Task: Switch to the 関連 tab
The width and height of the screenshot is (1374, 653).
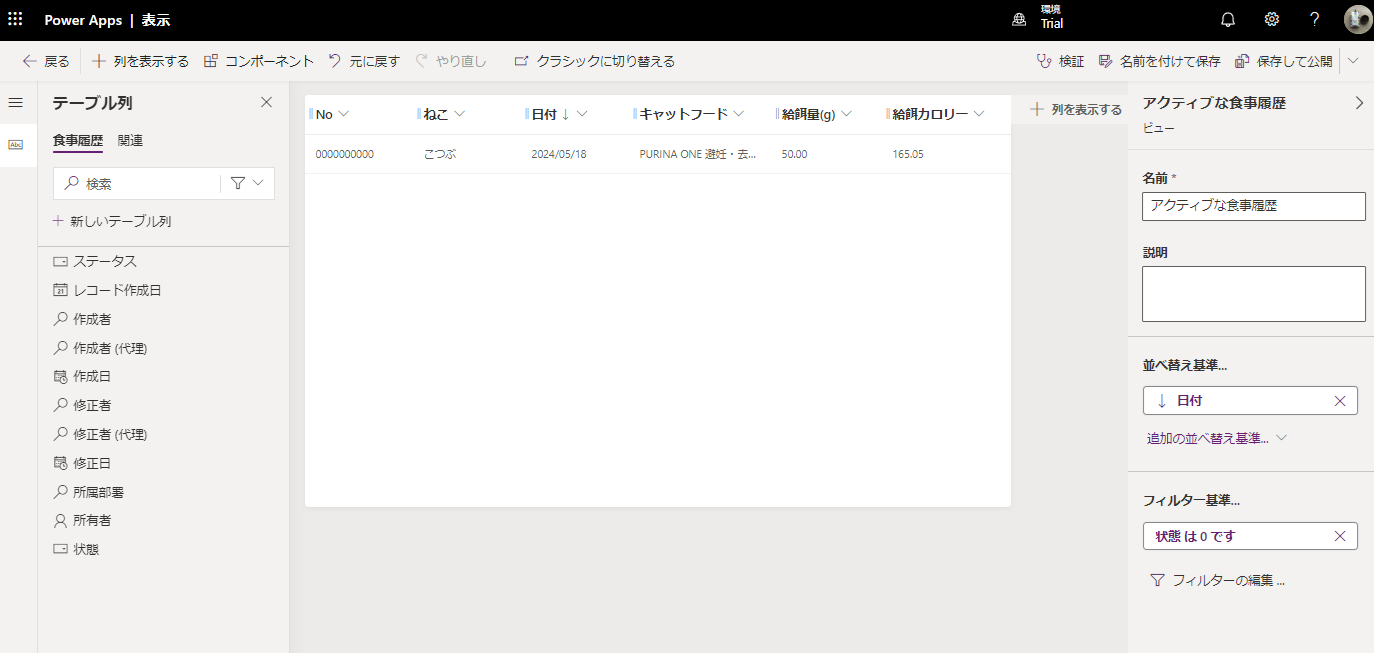Action: 130,141
